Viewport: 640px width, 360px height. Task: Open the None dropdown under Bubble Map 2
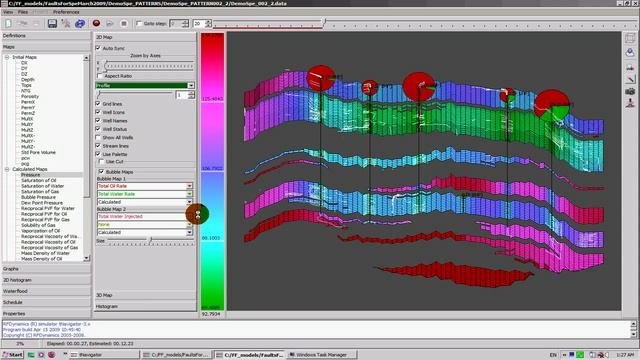pyautogui.click(x=145, y=224)
